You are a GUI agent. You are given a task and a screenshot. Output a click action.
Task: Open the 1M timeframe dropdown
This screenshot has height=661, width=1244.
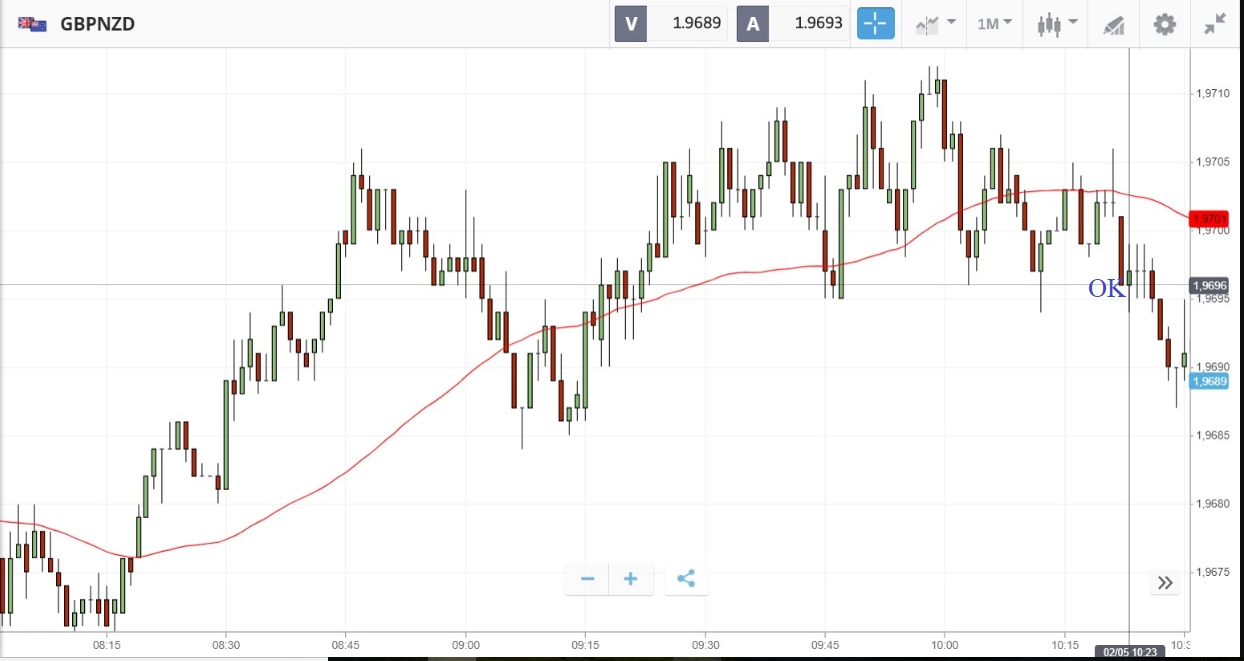click(993, 24)
